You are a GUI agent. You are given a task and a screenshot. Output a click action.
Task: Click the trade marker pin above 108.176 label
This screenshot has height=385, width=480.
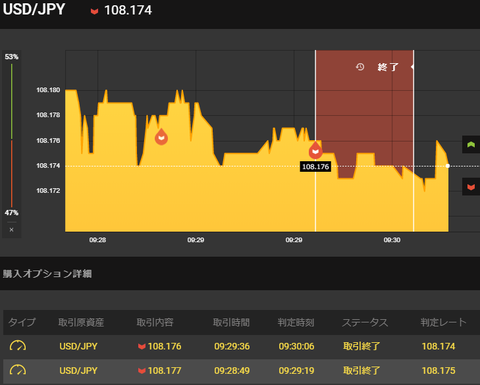pyautogui.click(x=315, y=150)
